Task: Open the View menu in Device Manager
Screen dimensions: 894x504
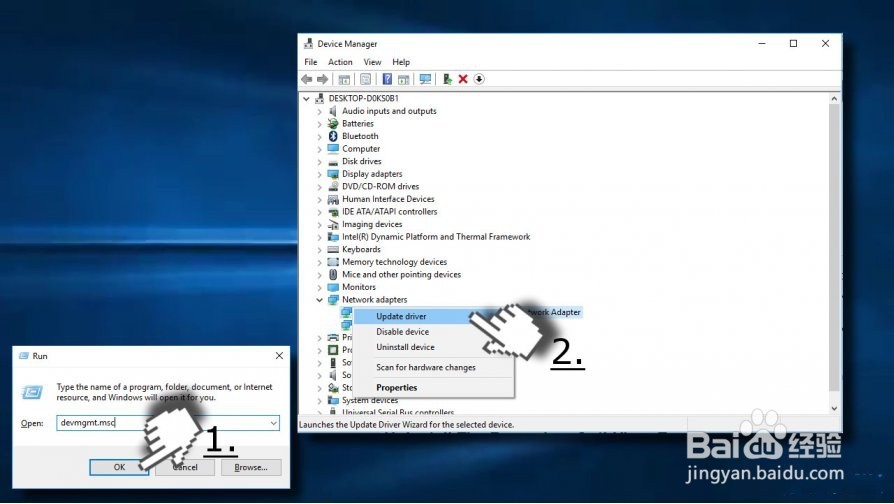Action: 372,62
